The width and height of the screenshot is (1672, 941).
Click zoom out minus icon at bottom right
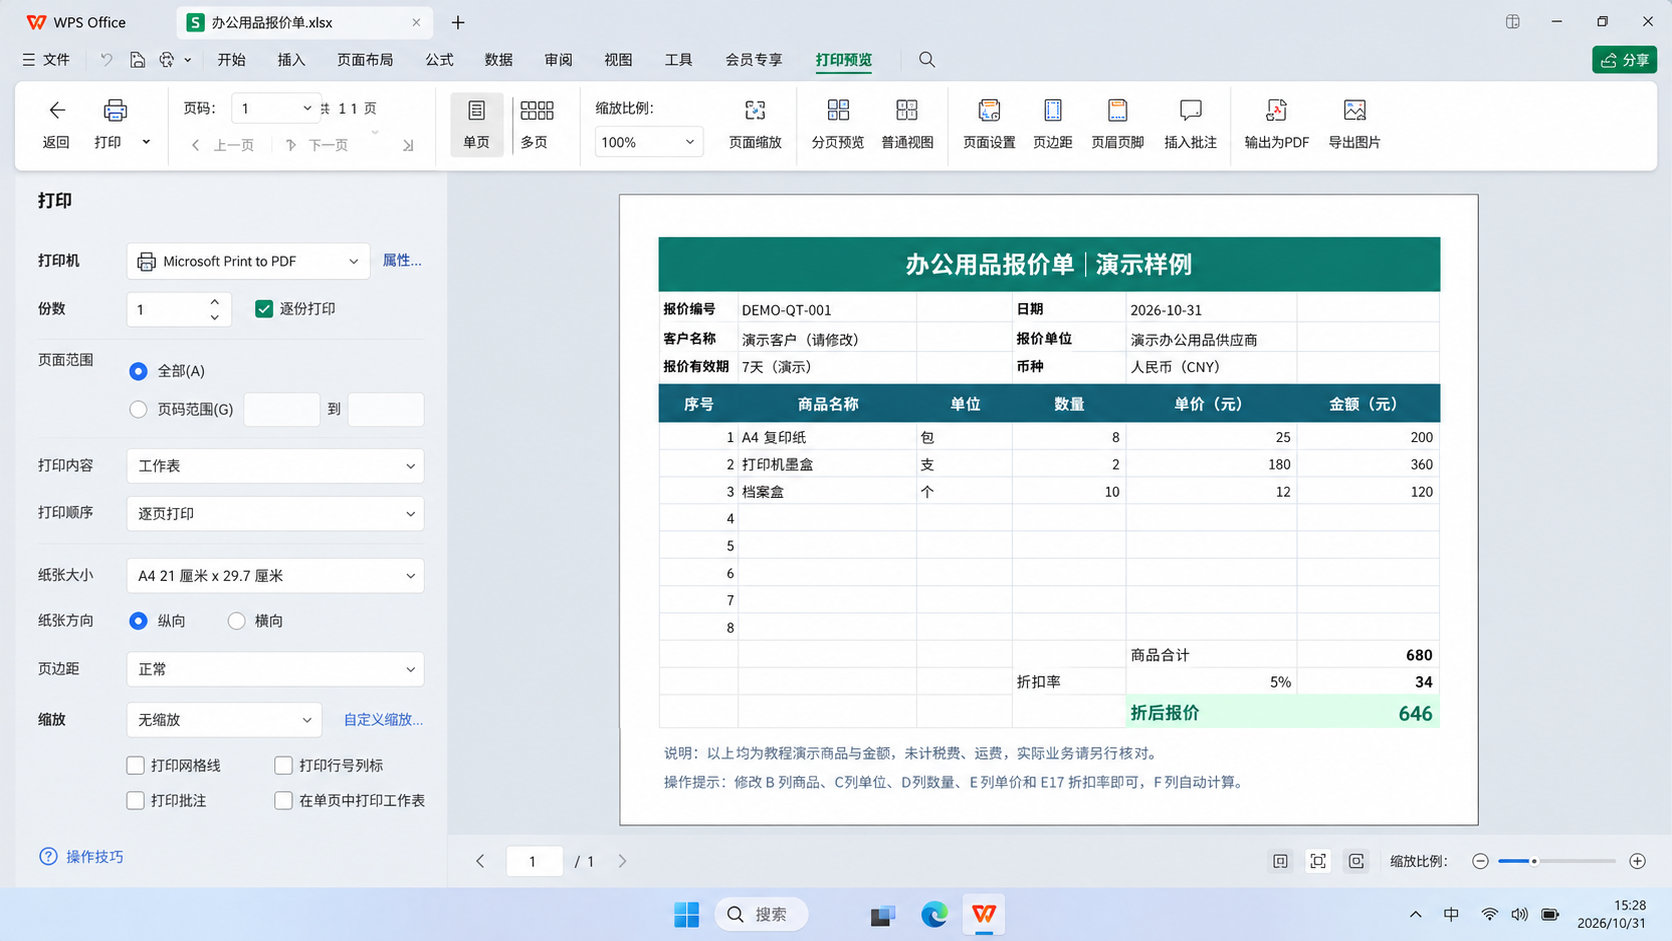coord(1481,861)
